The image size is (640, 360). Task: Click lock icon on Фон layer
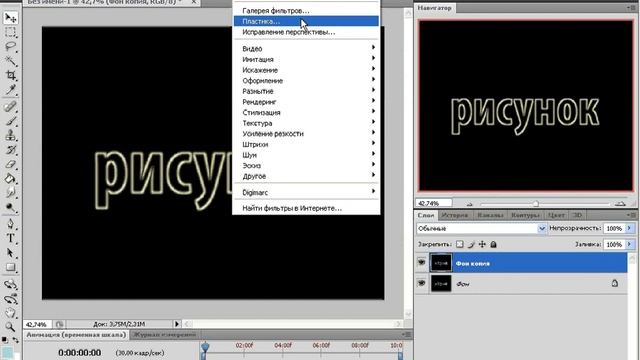coord(615,283)
